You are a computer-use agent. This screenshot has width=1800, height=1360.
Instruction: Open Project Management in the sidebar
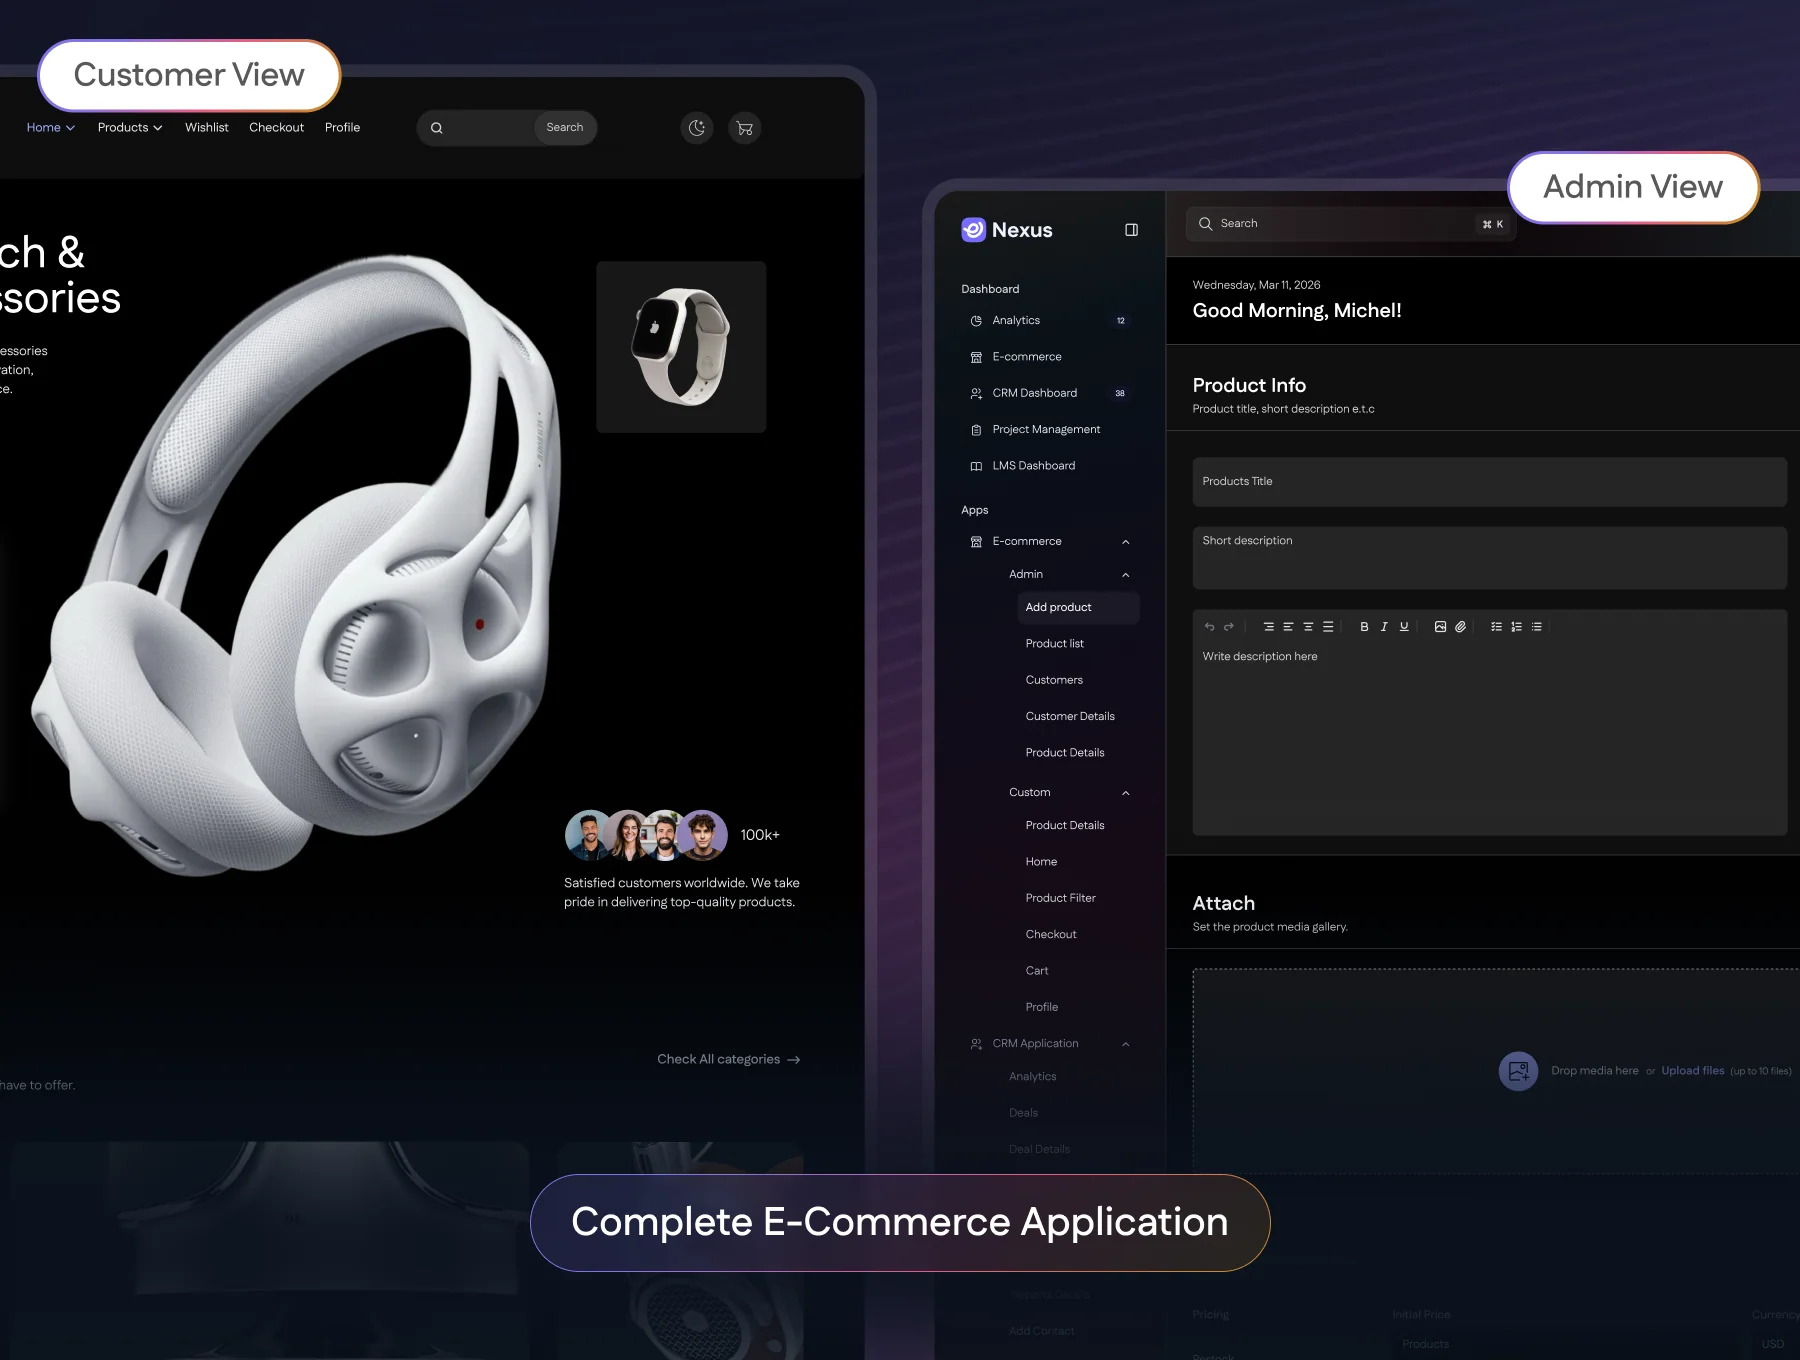pos(1048,430)
